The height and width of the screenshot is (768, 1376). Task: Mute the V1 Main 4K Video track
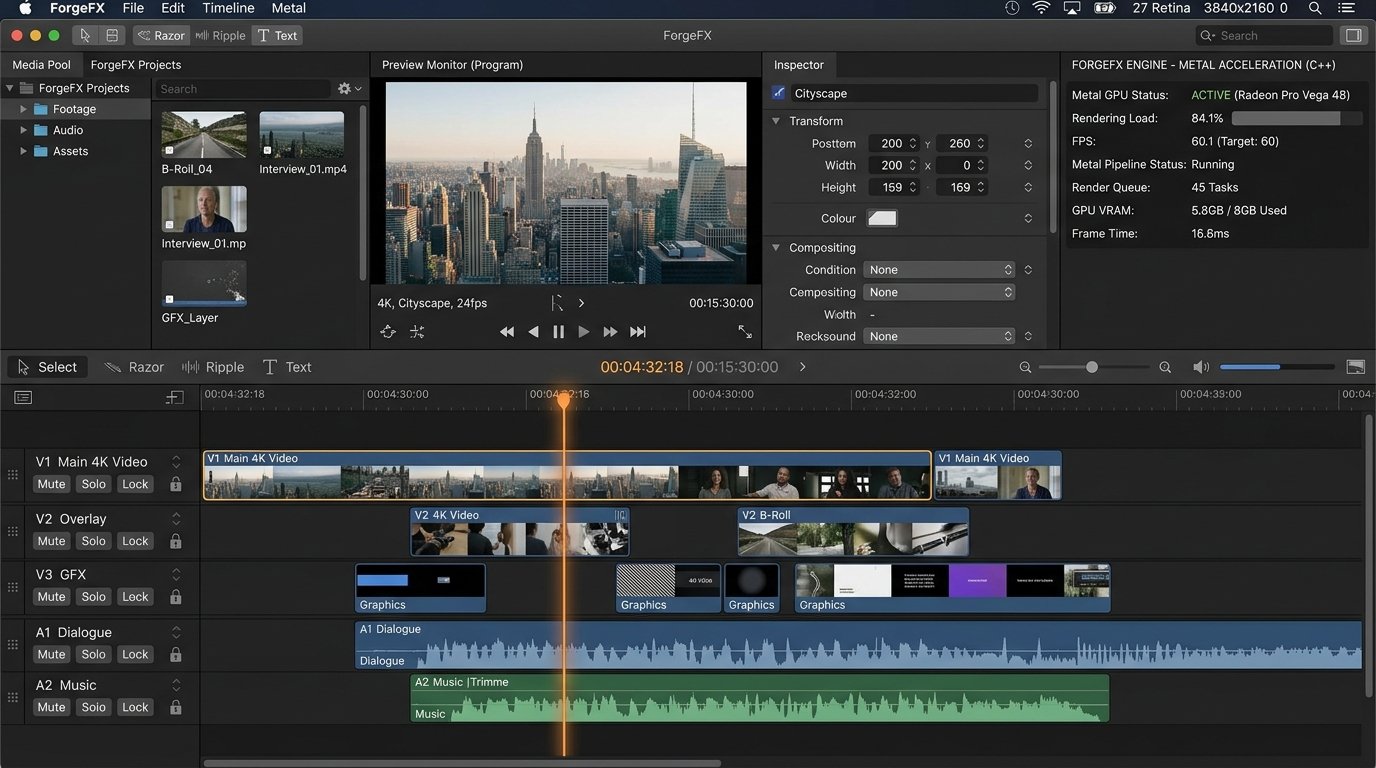pos(51,484)
